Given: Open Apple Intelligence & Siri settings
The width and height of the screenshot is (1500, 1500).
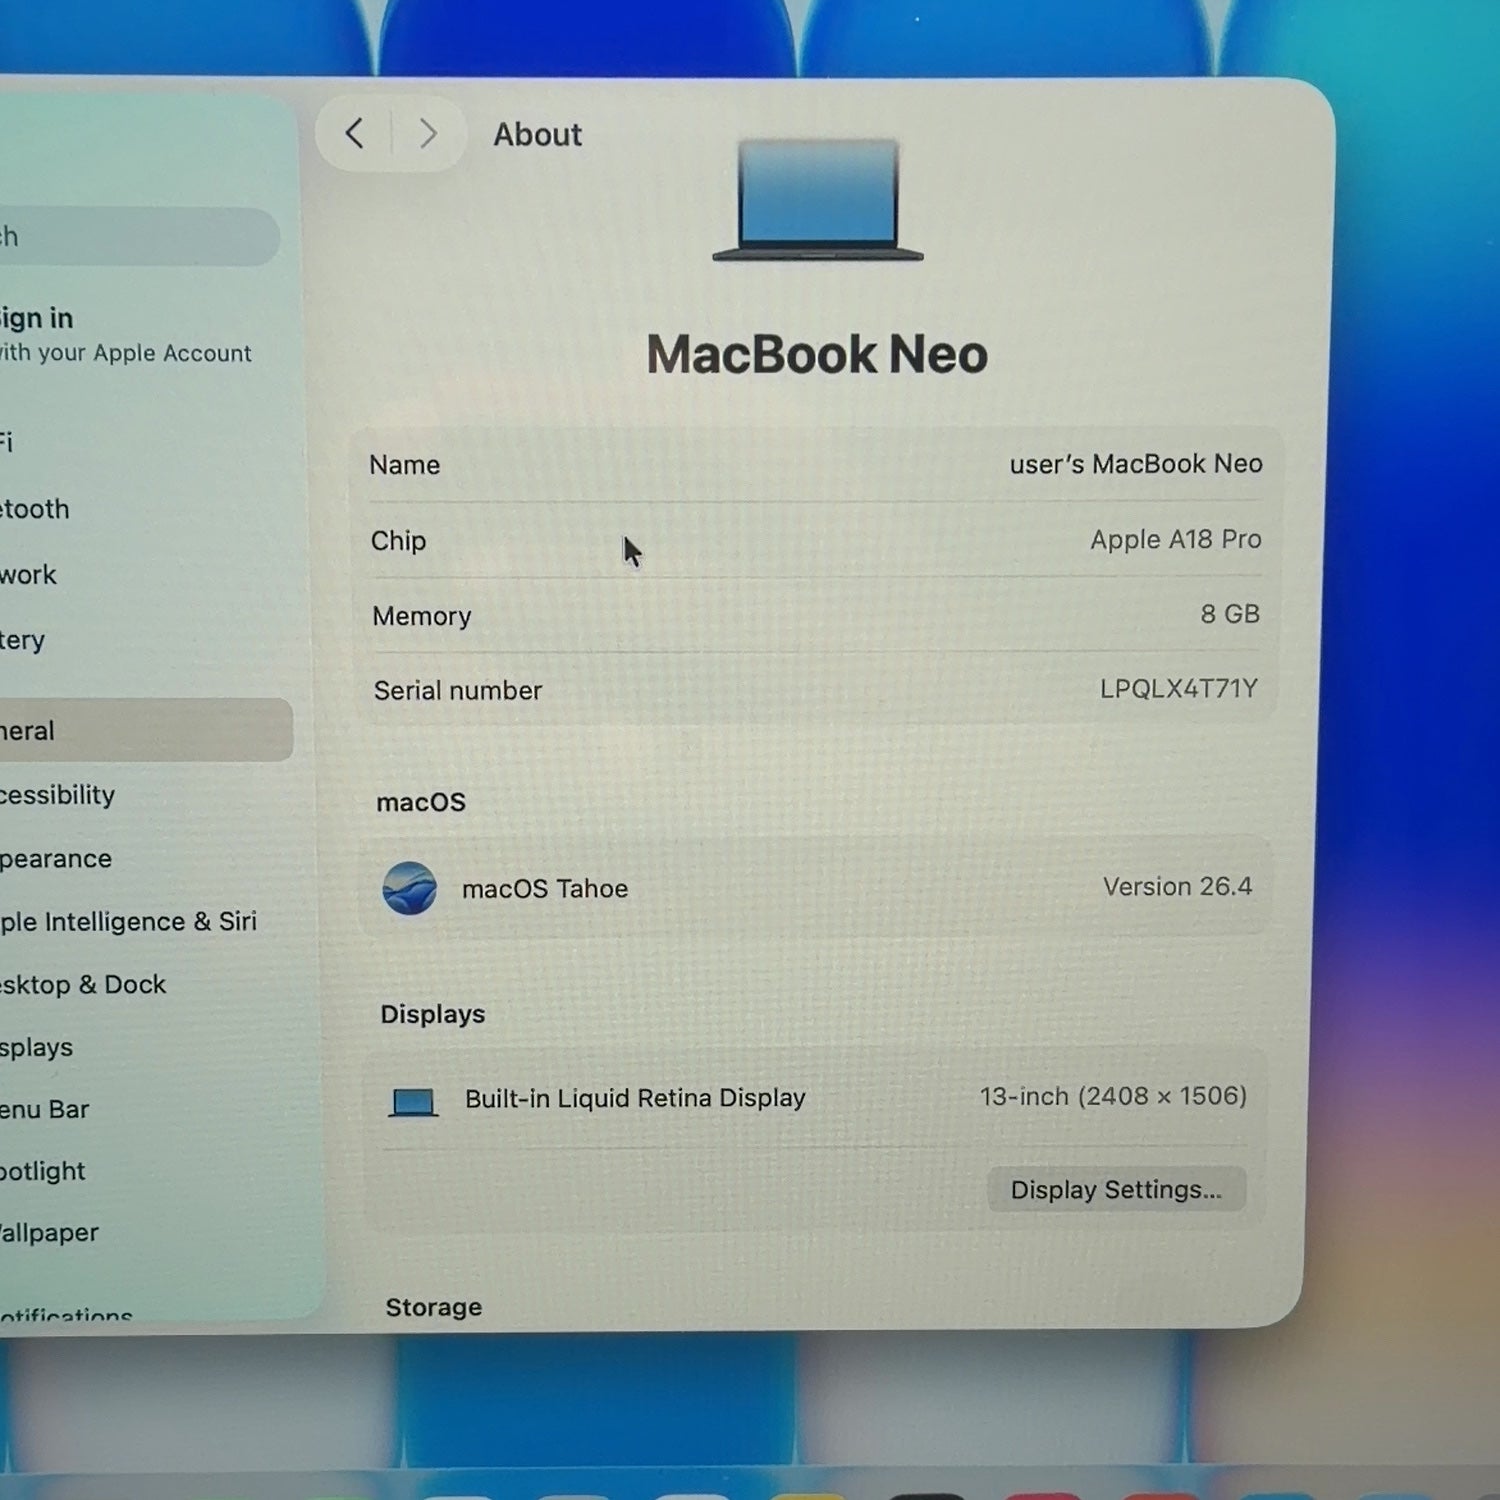Looking at the screenshot, I should 128,921.
